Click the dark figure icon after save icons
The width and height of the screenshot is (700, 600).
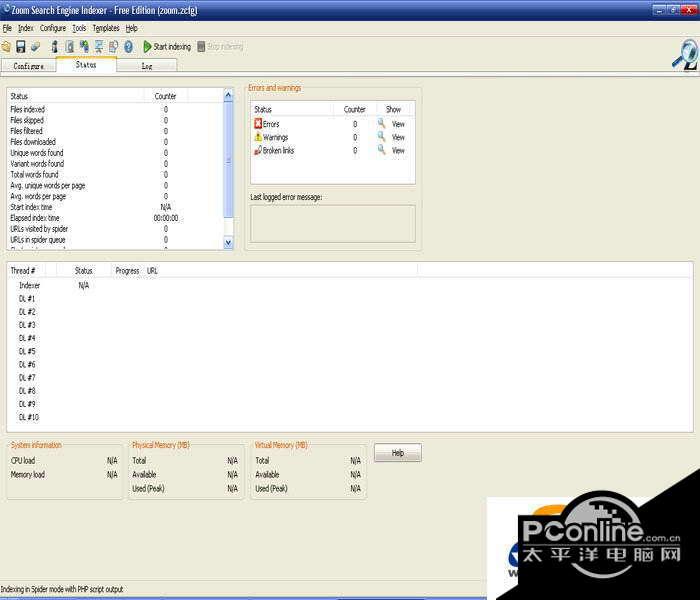coord(54,46)
